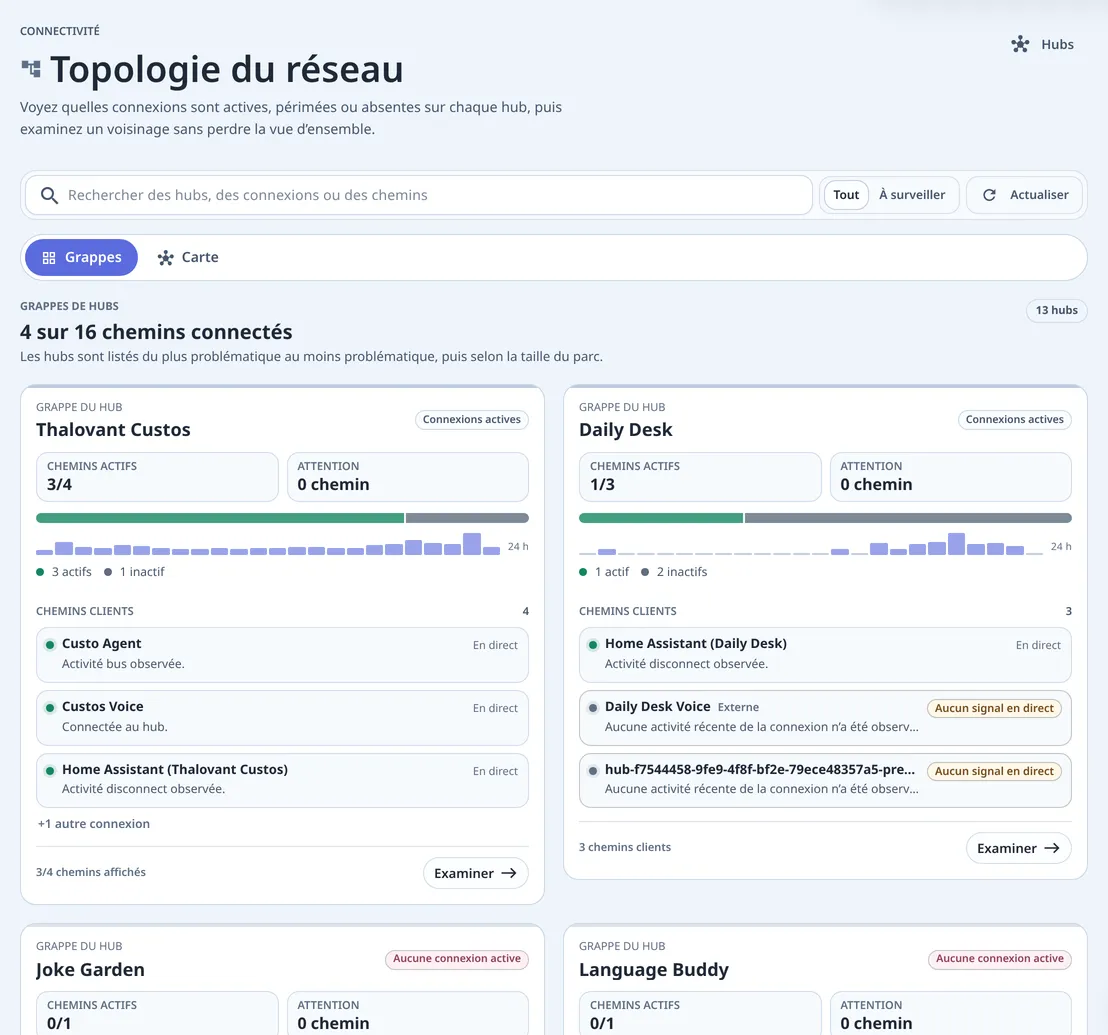1108x1035 pixels.
Task: Click the Daily Desk 24 h activity chart
Action: 811,544
